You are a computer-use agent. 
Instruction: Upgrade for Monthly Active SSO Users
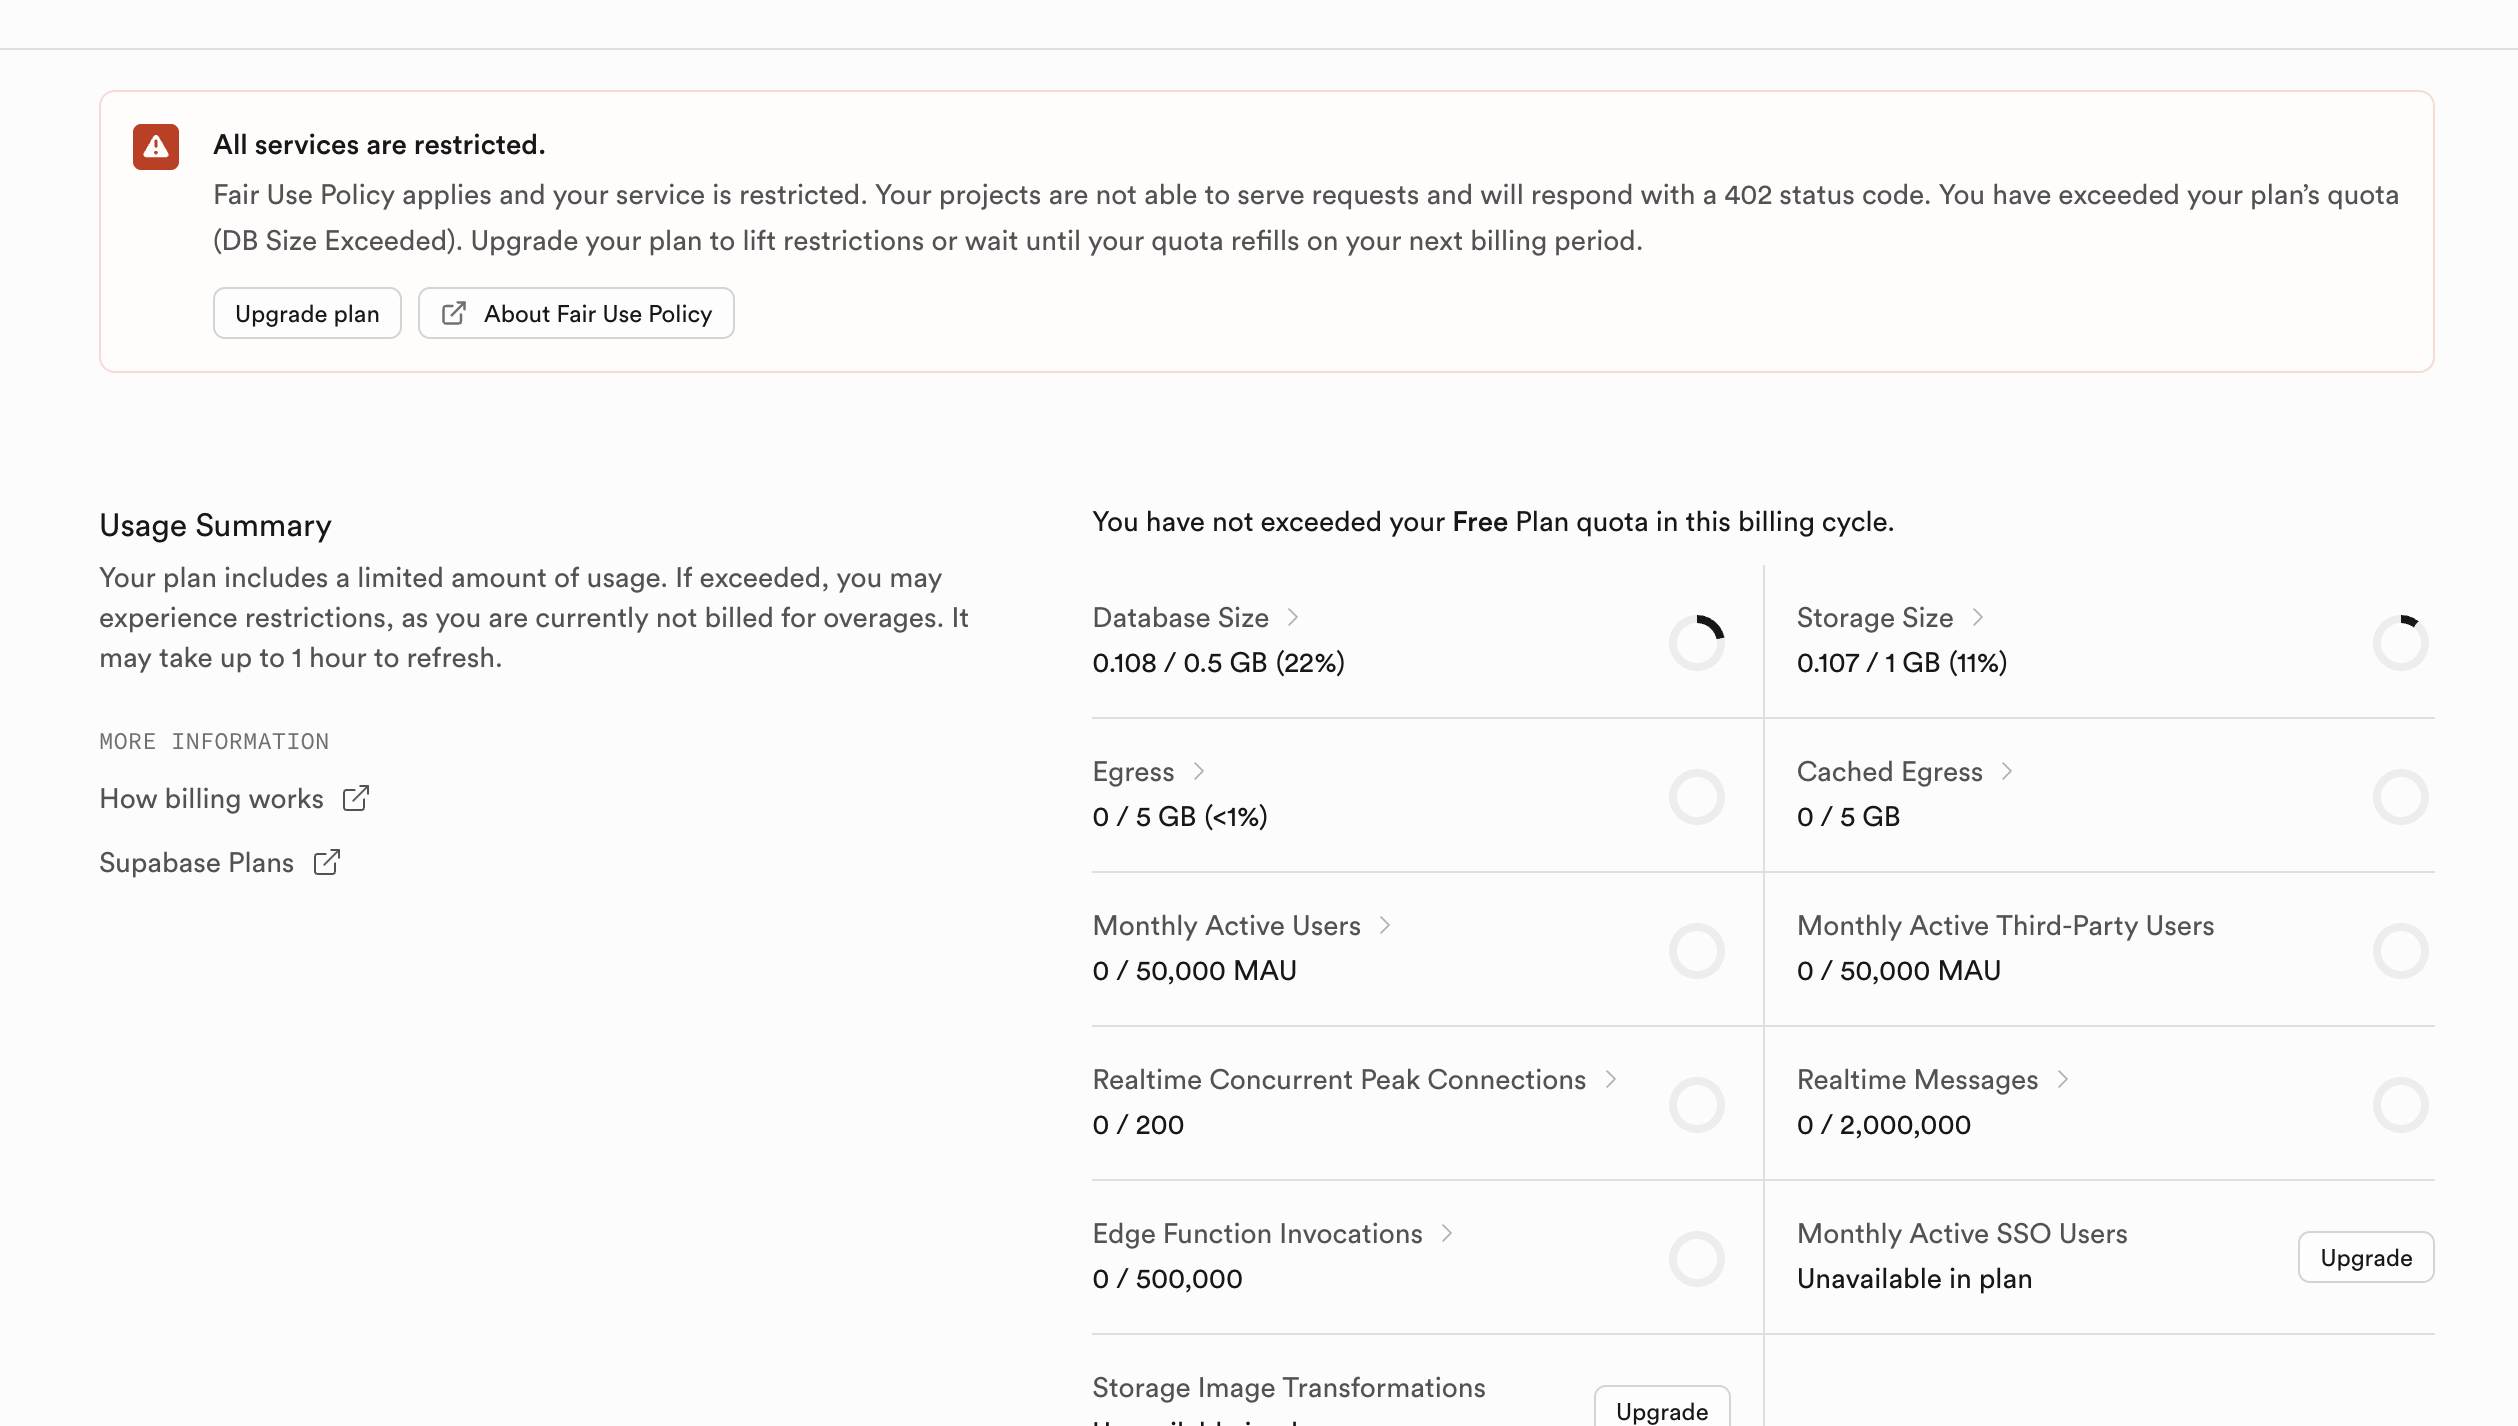pyautogui.click(x=2365, y=1258)
